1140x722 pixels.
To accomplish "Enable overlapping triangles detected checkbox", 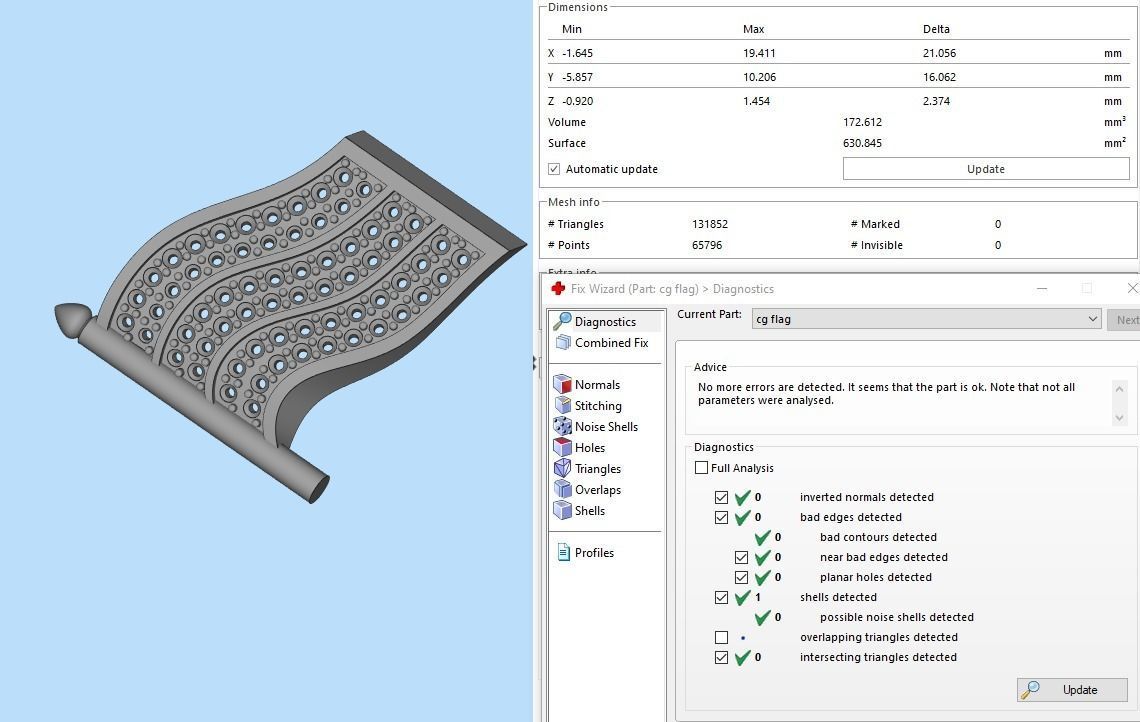I will (x=721, y=638).
